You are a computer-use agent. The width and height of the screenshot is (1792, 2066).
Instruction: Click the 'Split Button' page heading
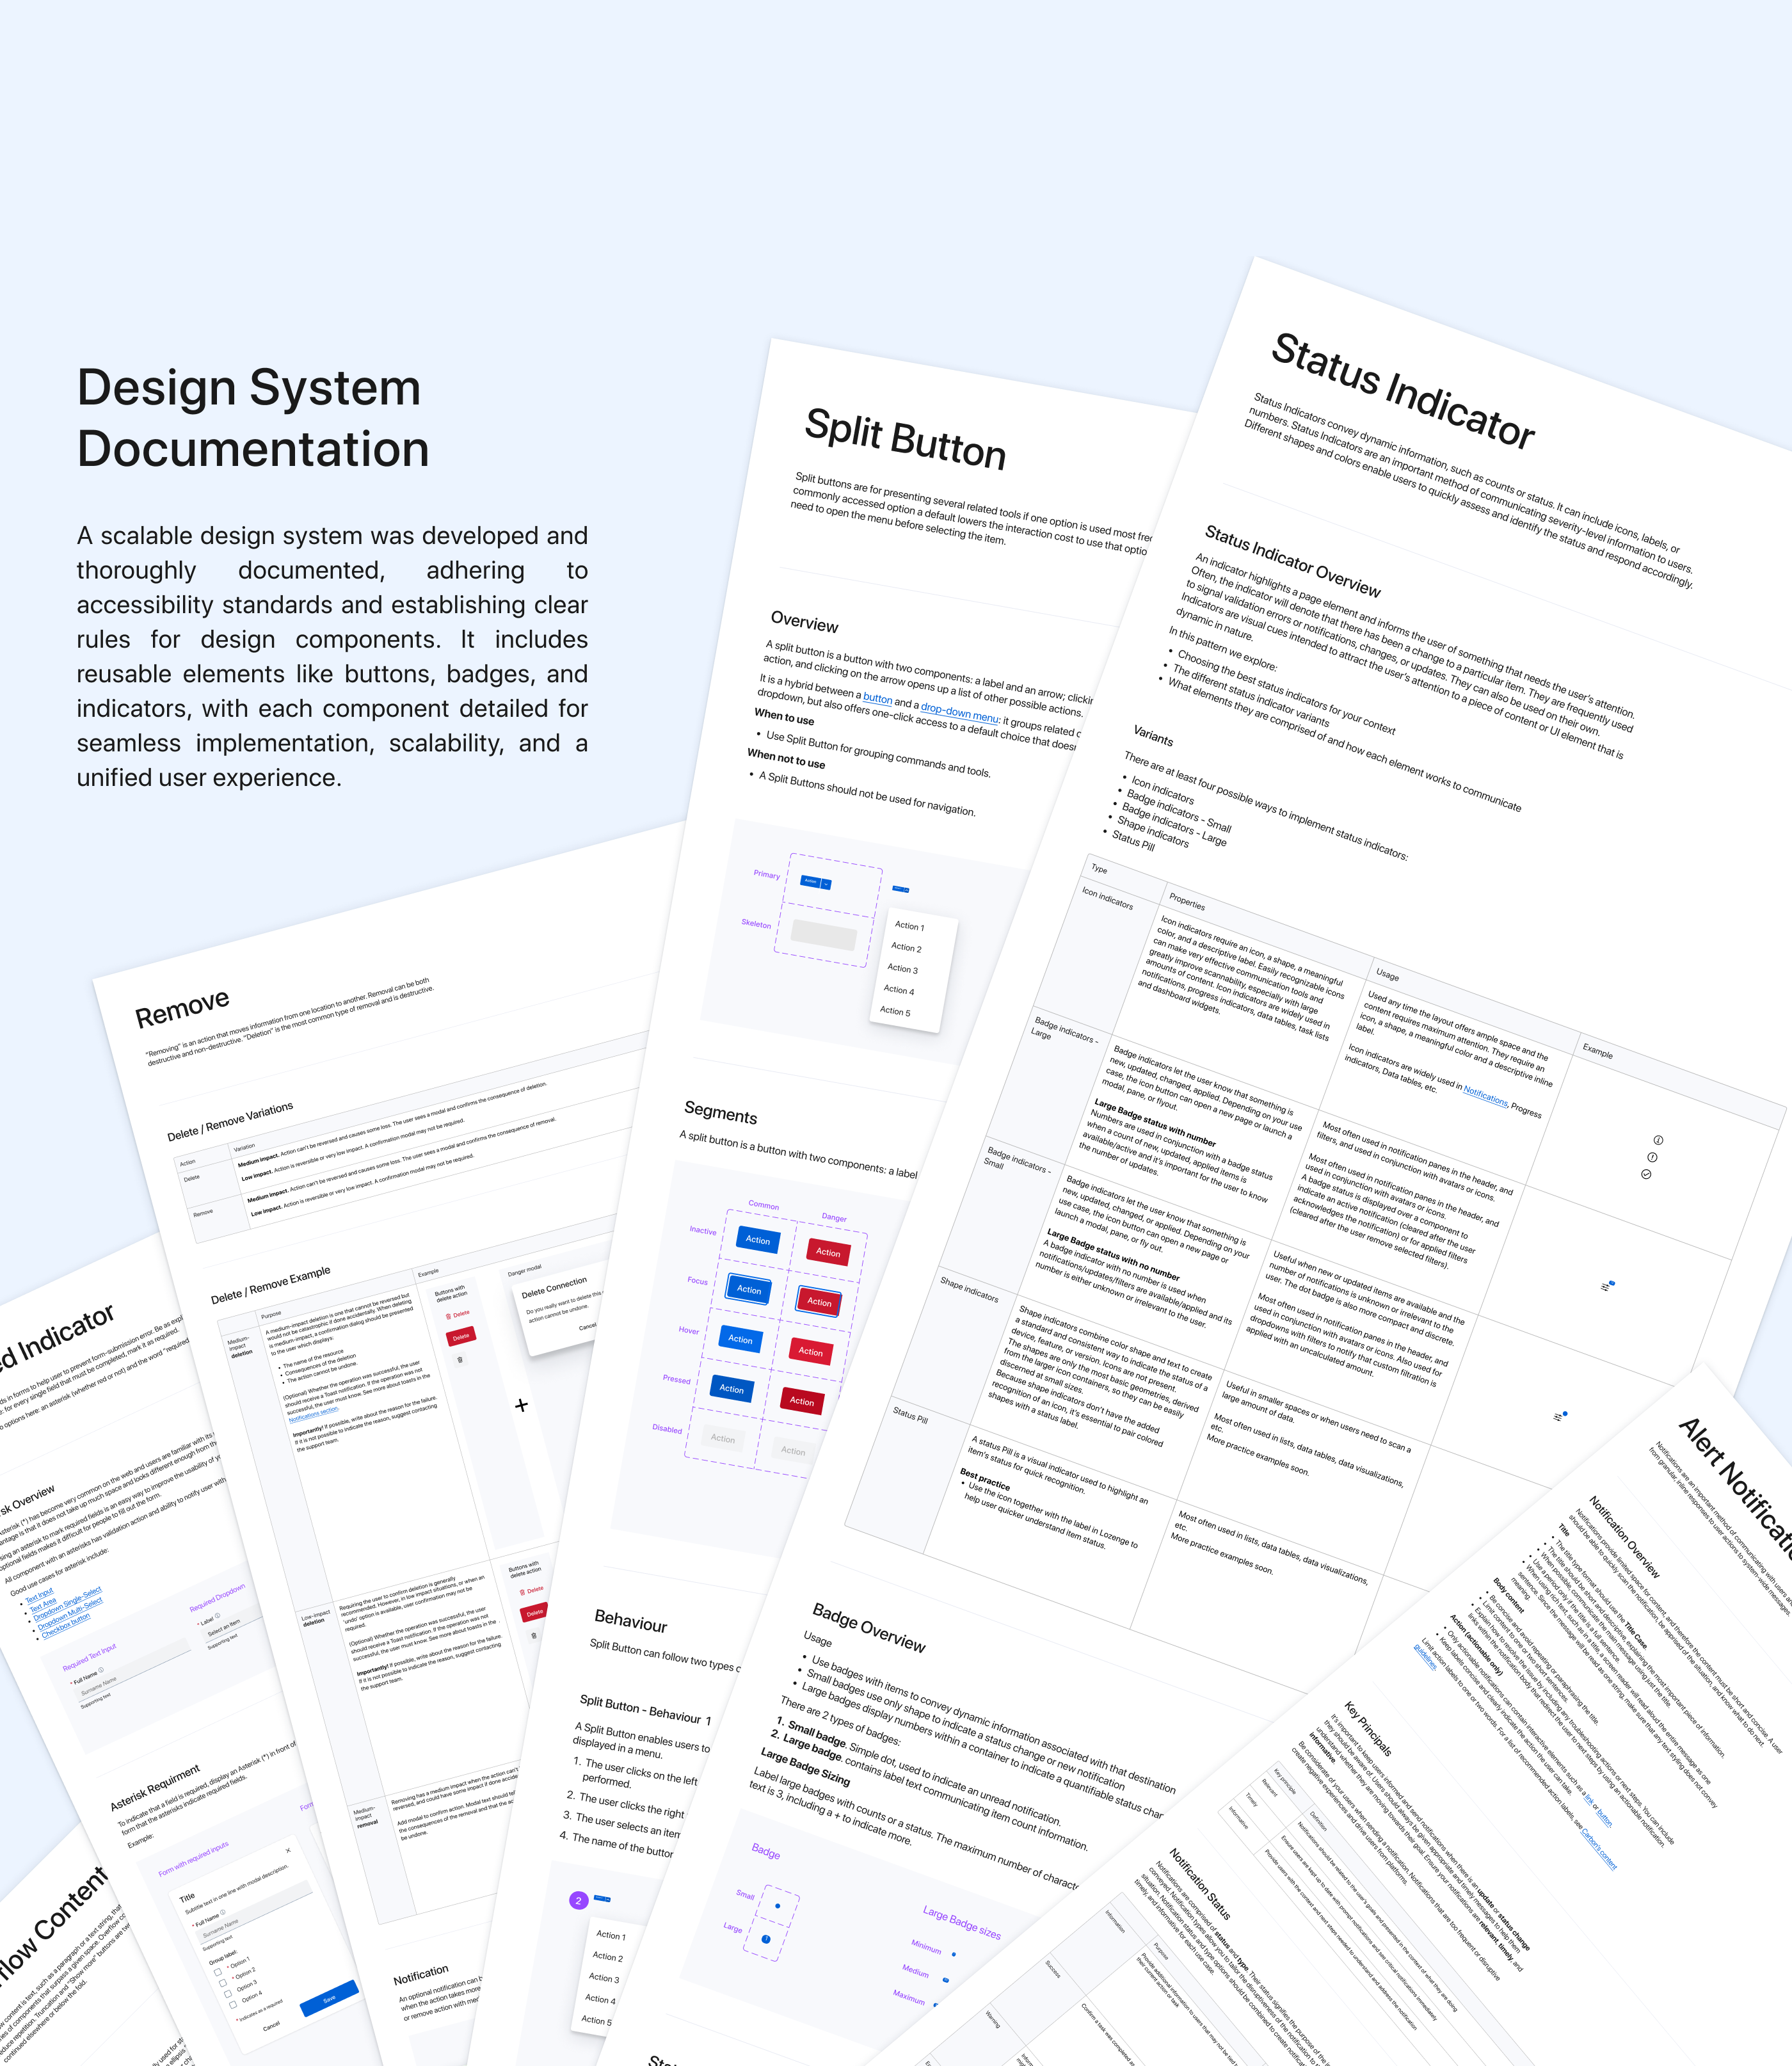[x=906, y=440]
